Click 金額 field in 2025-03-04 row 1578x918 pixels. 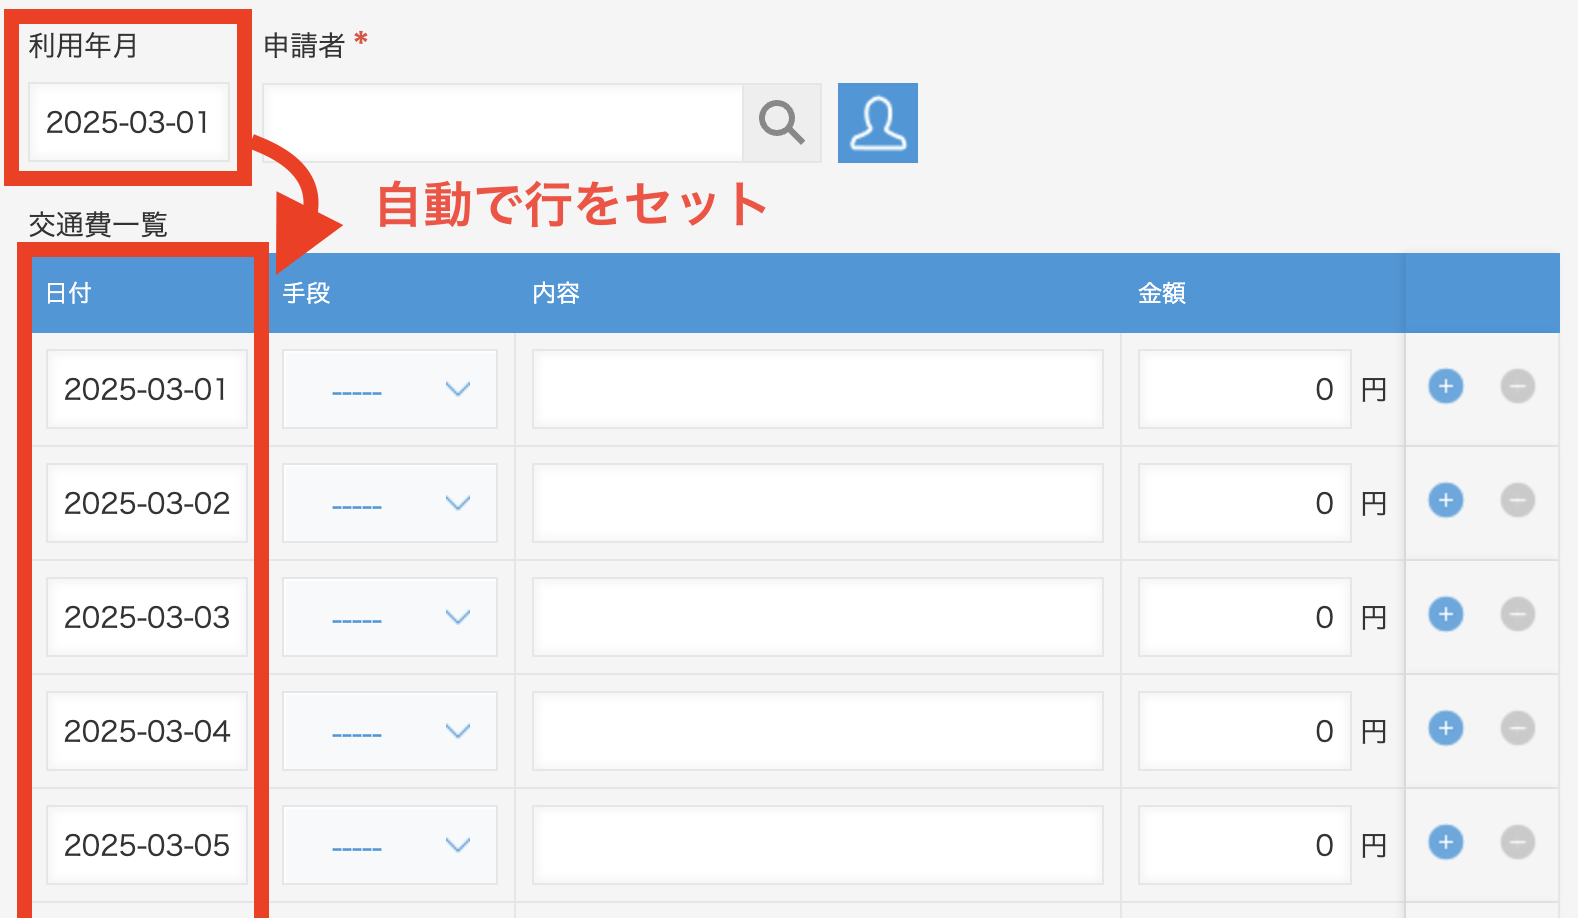(x=1245, y=731)
